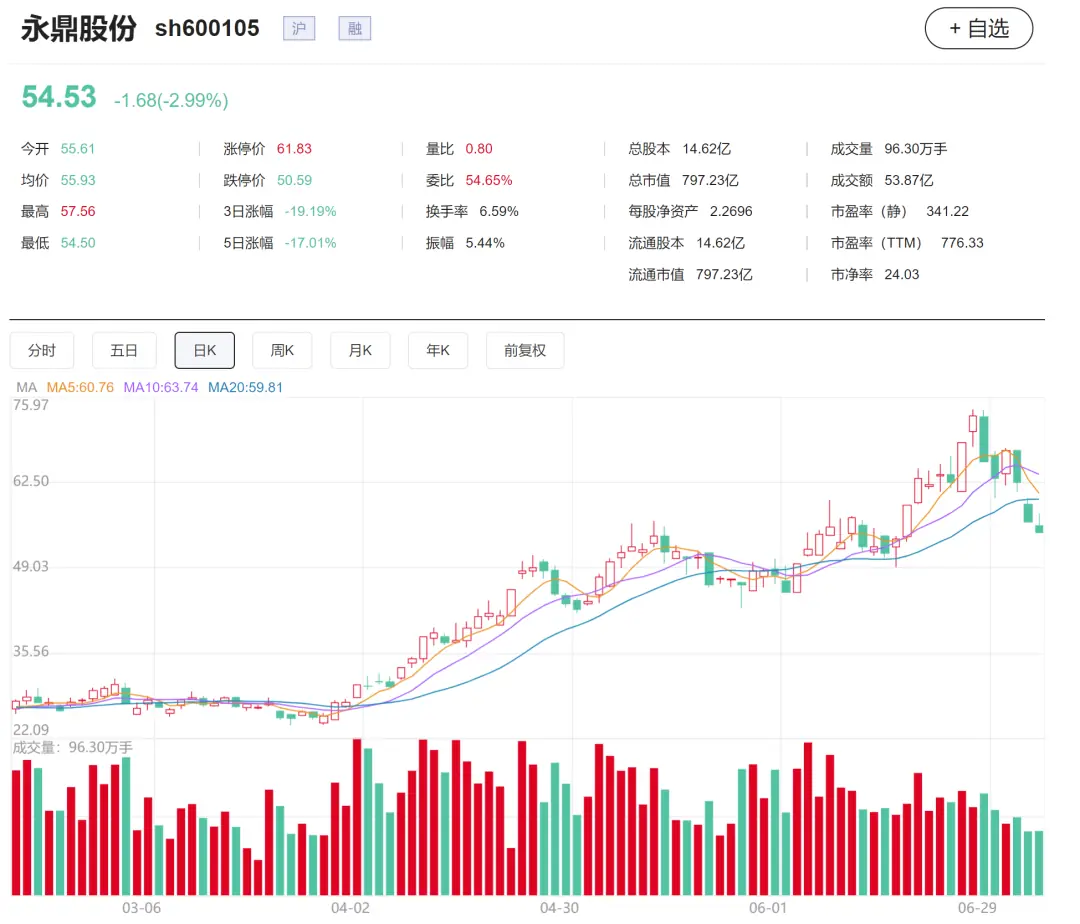This screenshot has height=924, width=1080.
Task: Click the MA5:60.76 indicator label
Action: point(80,388)
